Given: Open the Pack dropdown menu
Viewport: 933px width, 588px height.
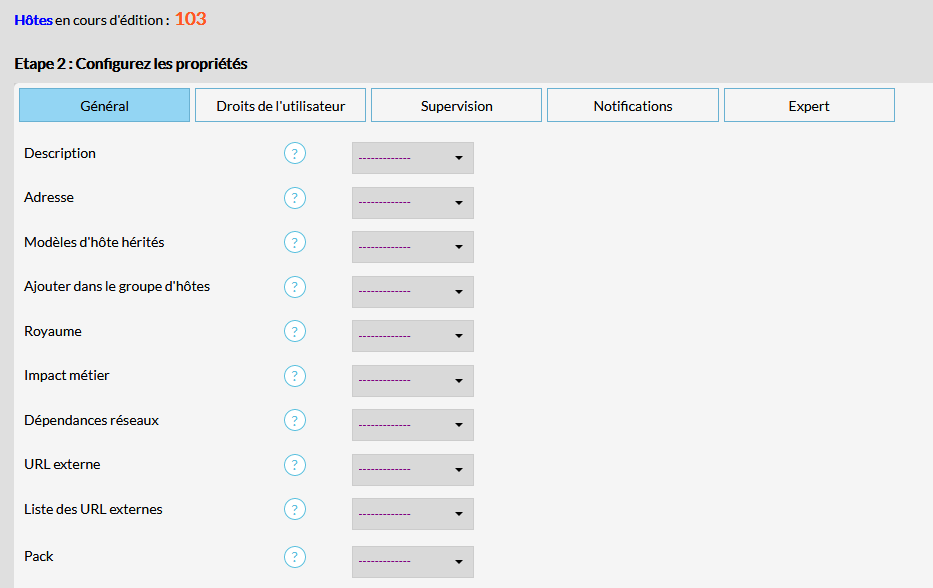Looking at the screenshot, I should tap(412, 561).
